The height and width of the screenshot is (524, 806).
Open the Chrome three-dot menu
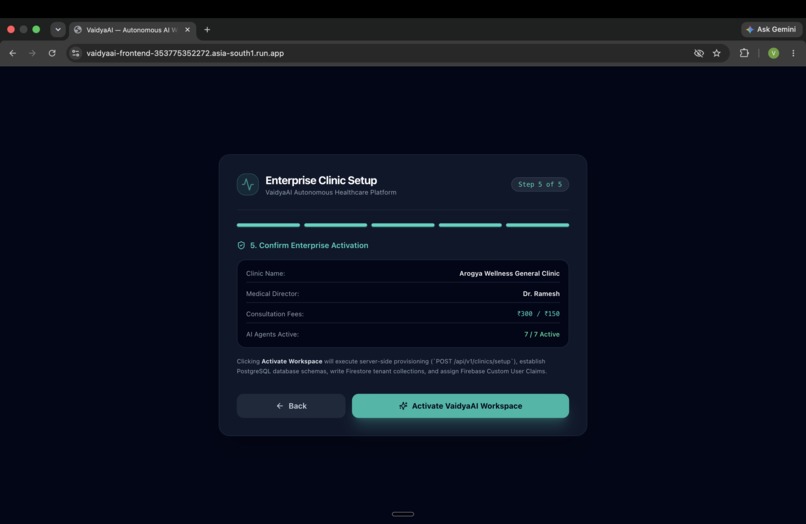click(793, 53)
